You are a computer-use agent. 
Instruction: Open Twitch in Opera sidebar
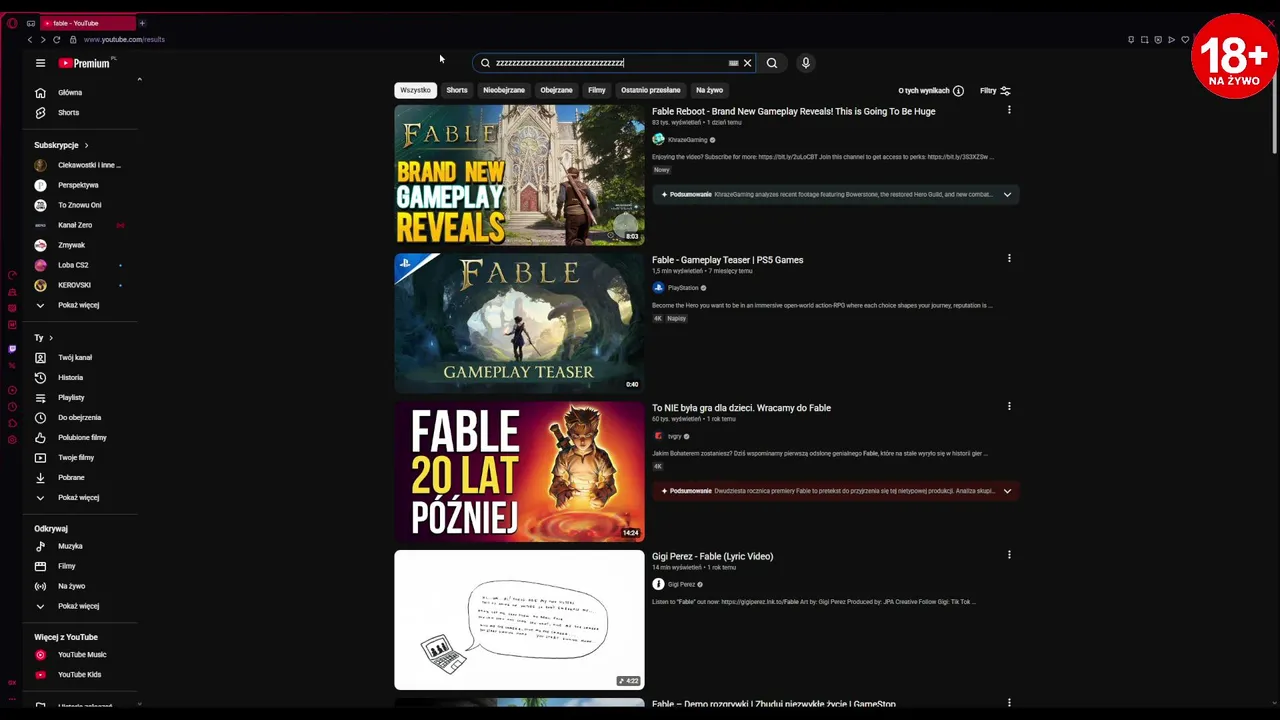click(x=12, y=349)
